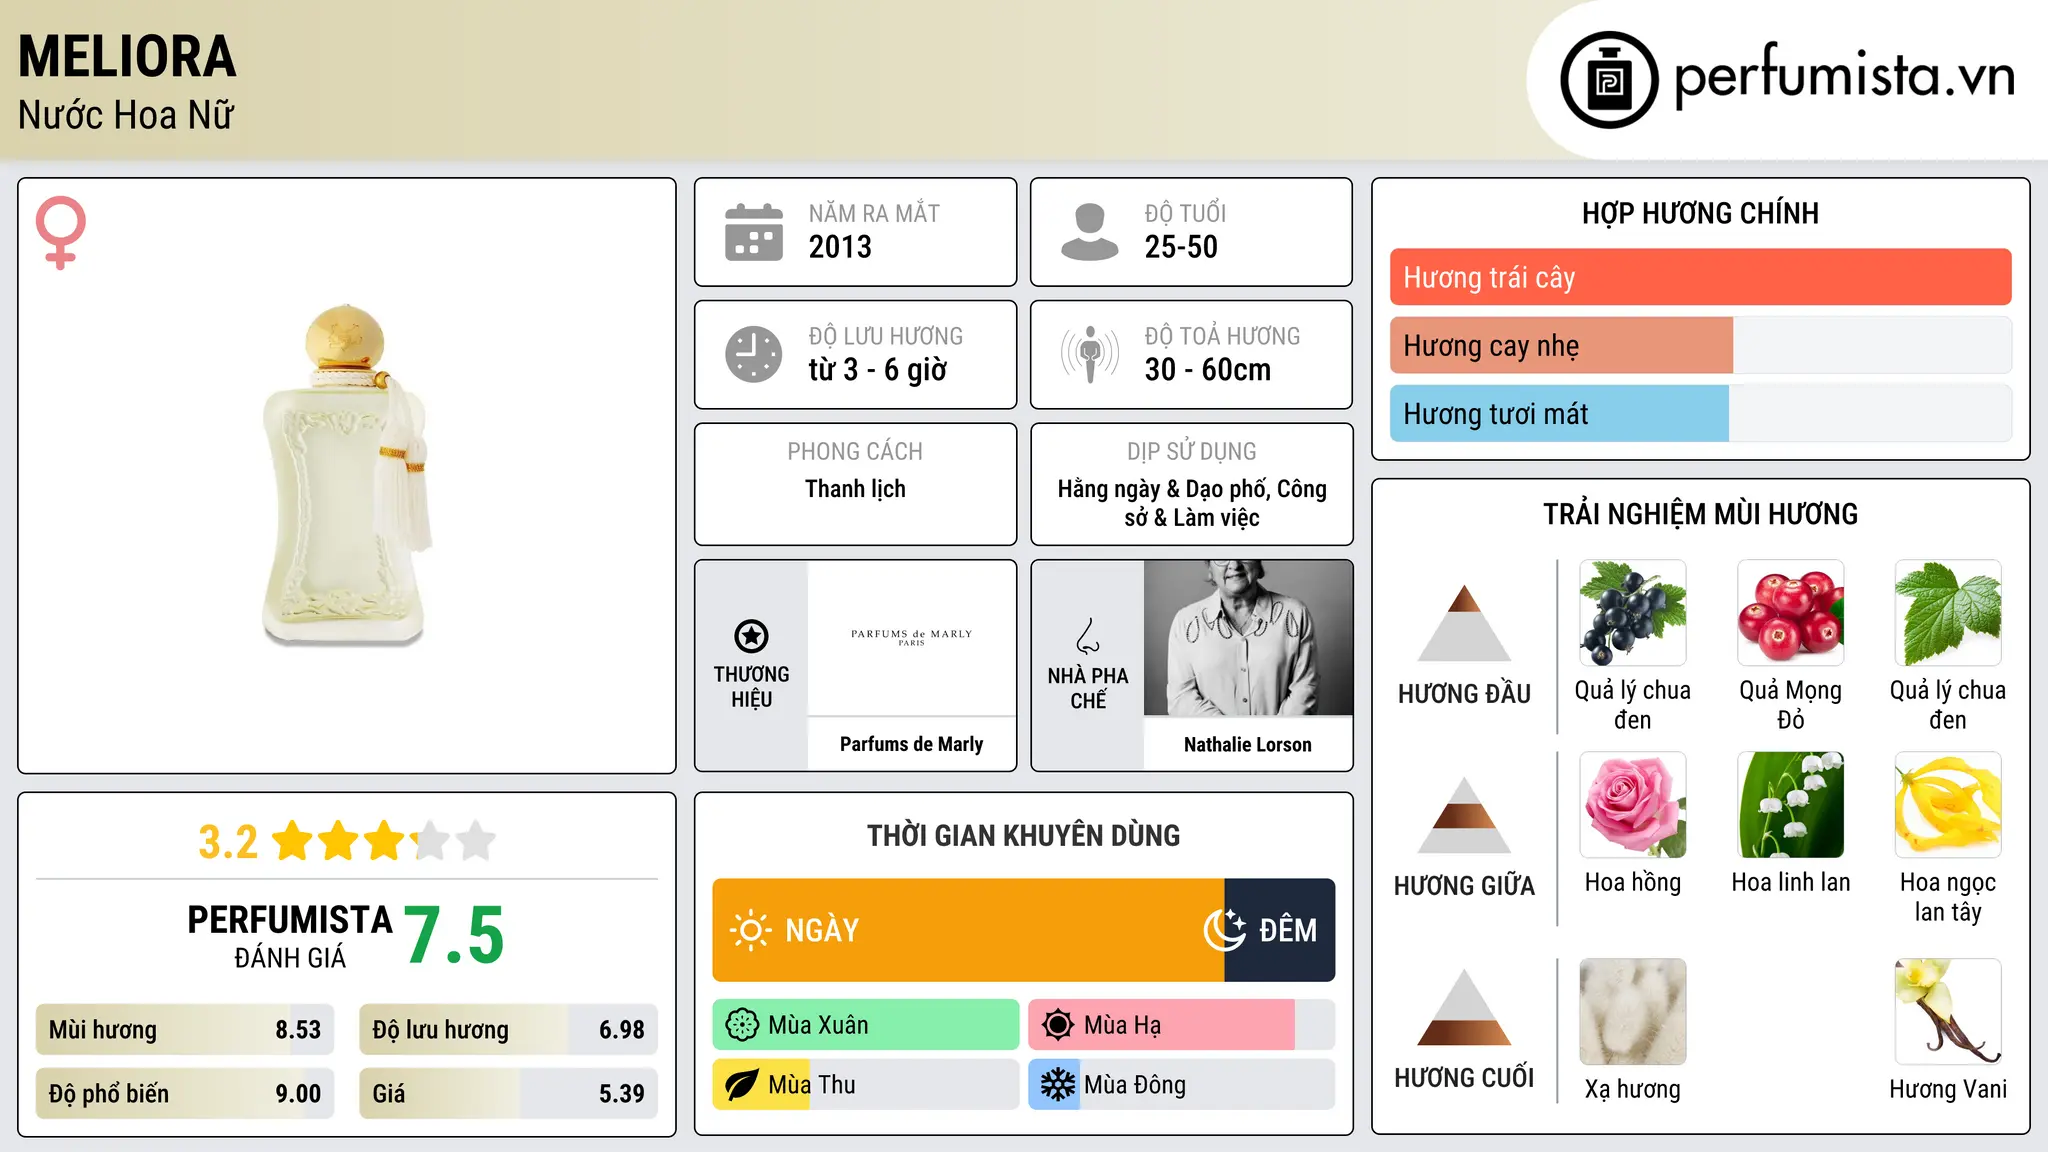Select the Xạ hương musk image
Screen dimensions: 2048x1152
1633,1012
